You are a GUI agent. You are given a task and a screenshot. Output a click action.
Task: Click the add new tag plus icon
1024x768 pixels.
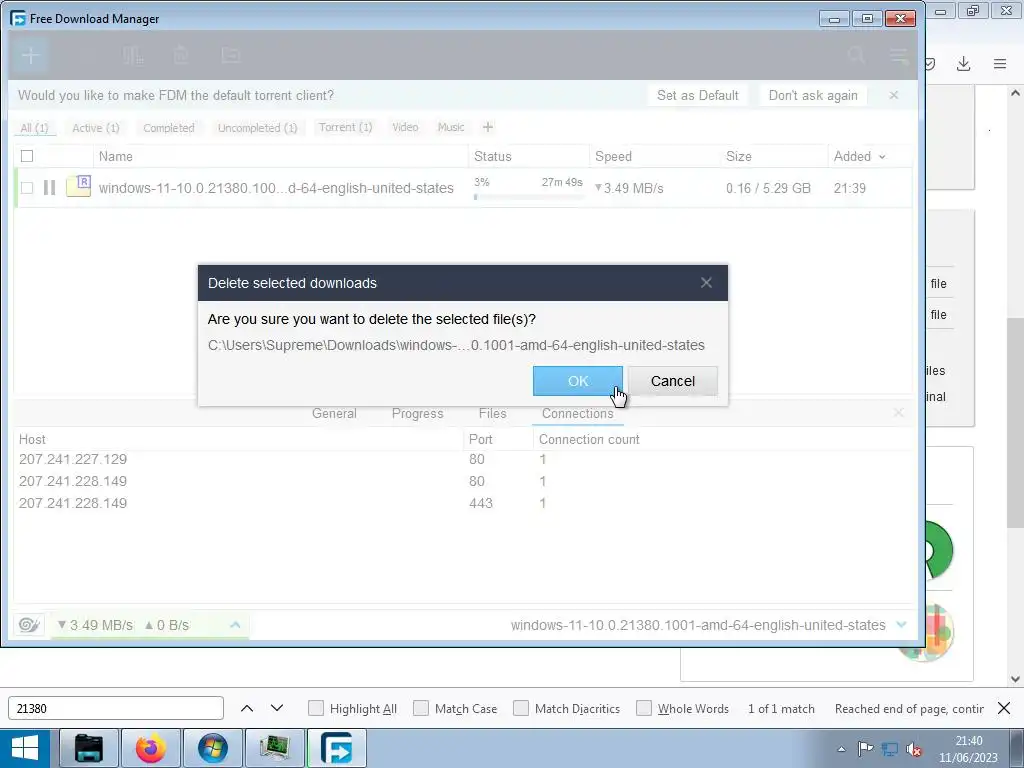coord(487,127)
